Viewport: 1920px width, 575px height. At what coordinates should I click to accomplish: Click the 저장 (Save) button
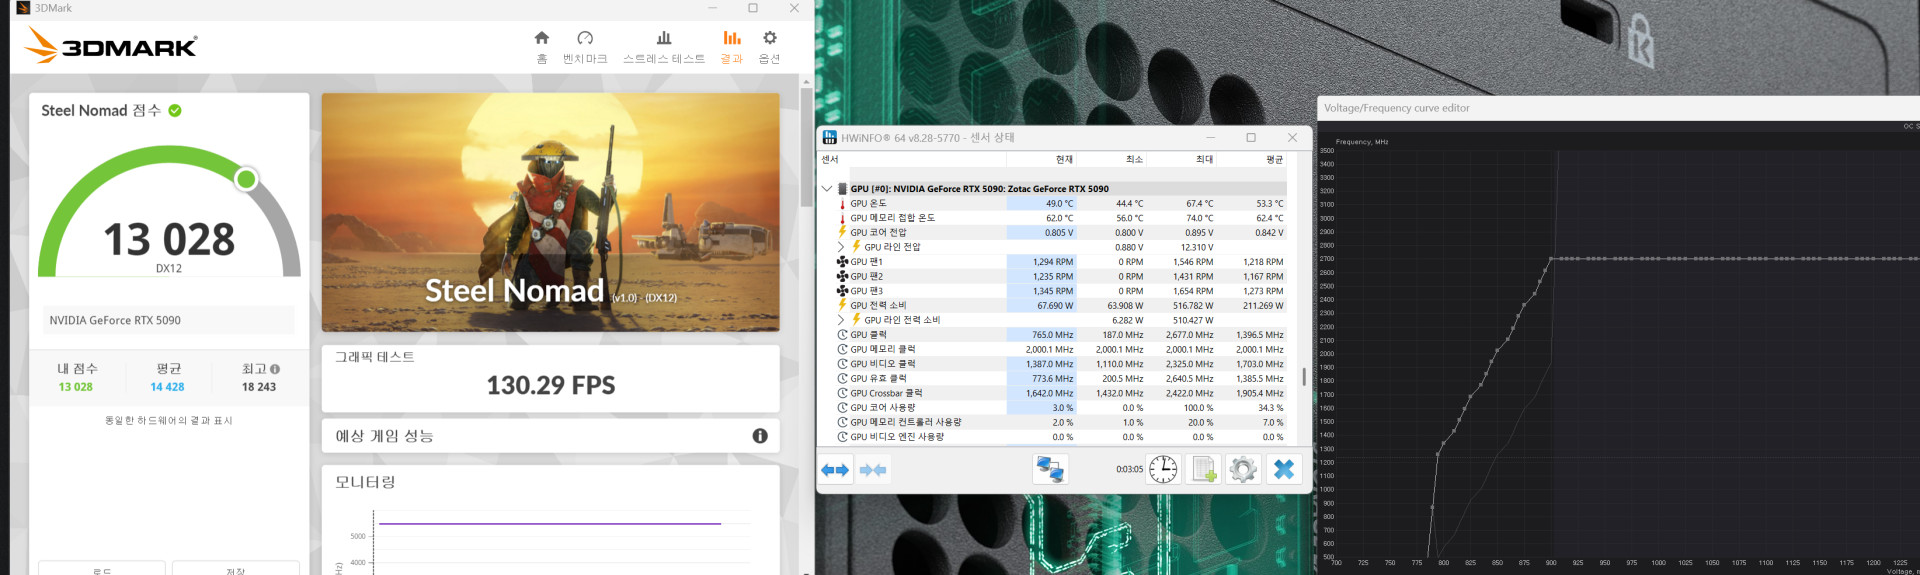[x=236, y=569]
